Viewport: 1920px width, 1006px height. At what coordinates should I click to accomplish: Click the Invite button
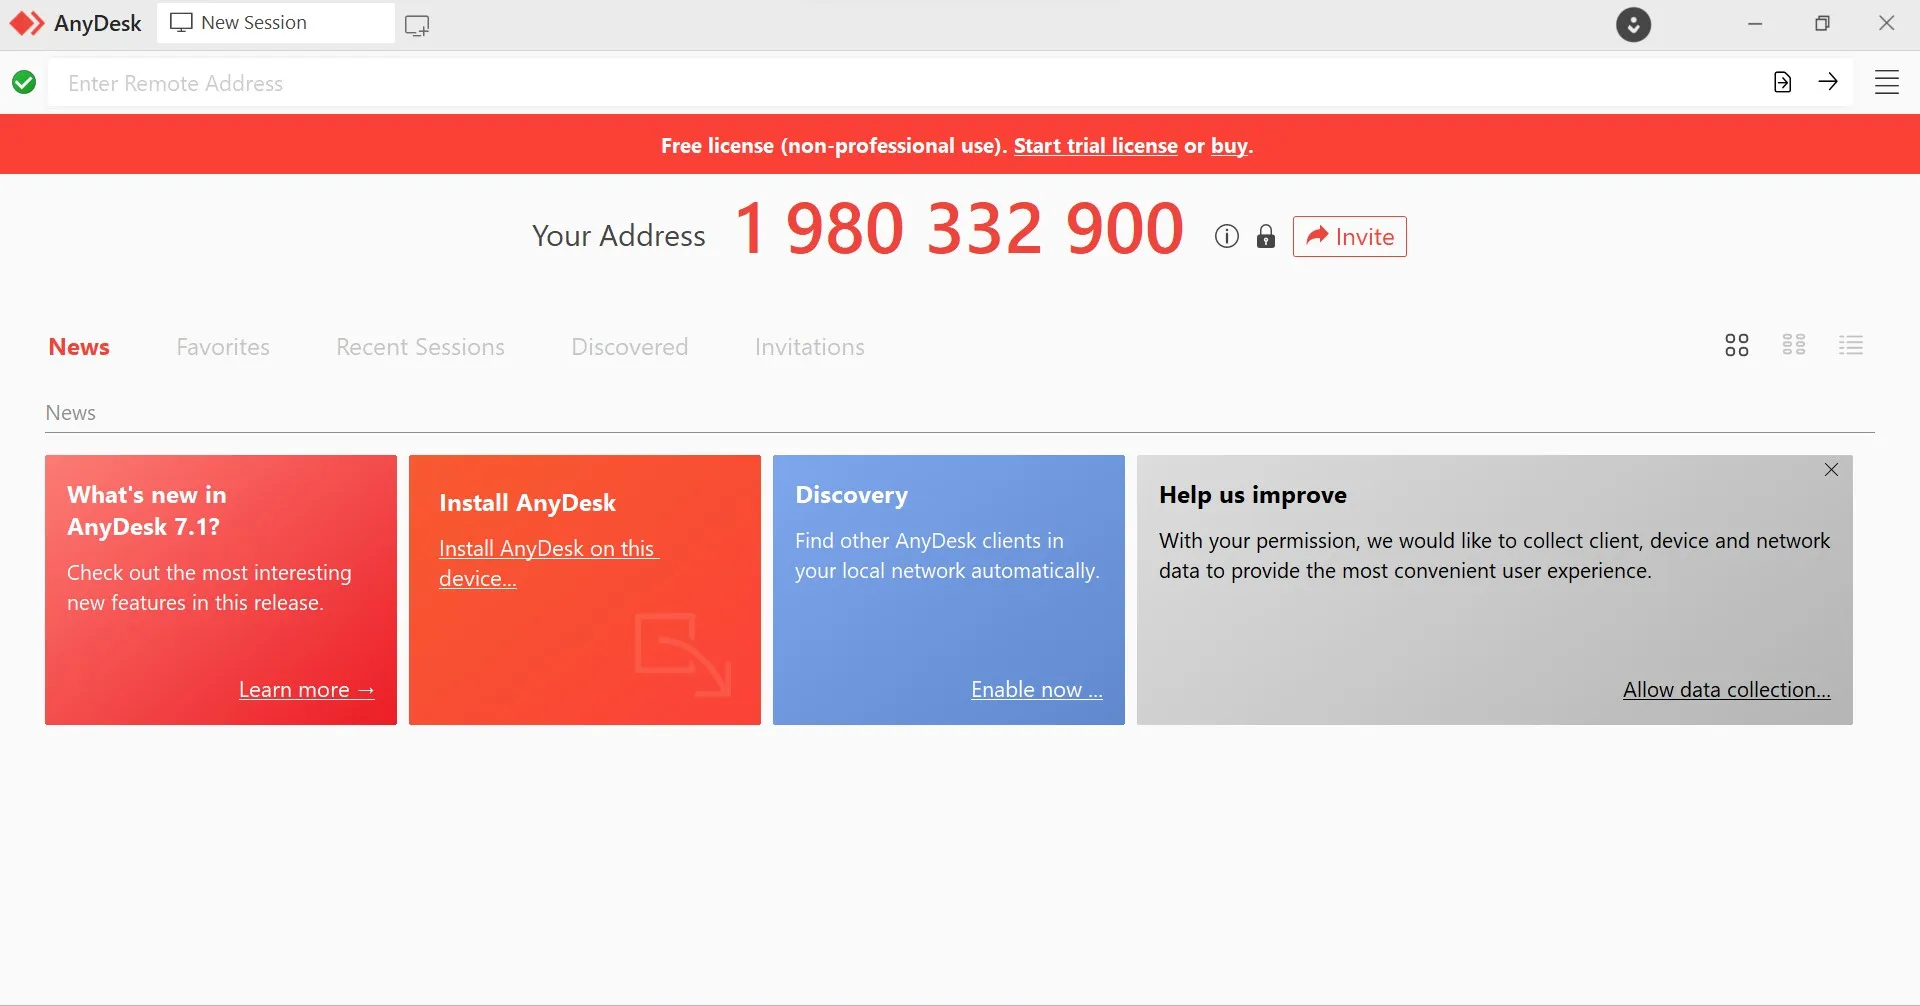tap(1349, 236)
